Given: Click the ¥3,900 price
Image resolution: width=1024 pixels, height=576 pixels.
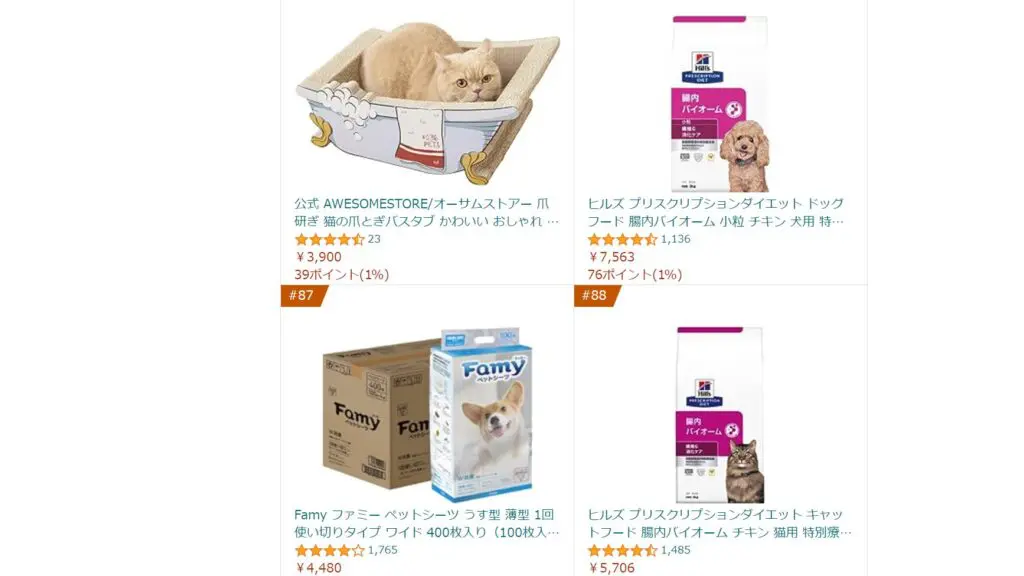Looking at the screenshot, I should (318, 257).
